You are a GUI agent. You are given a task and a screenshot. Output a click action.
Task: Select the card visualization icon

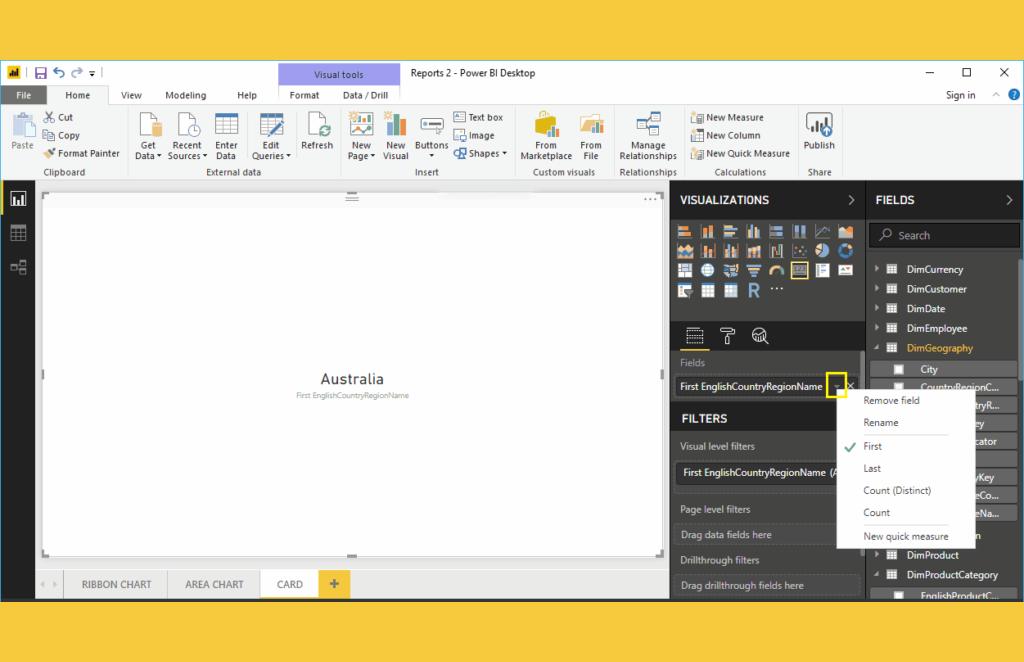click(799, 270)
